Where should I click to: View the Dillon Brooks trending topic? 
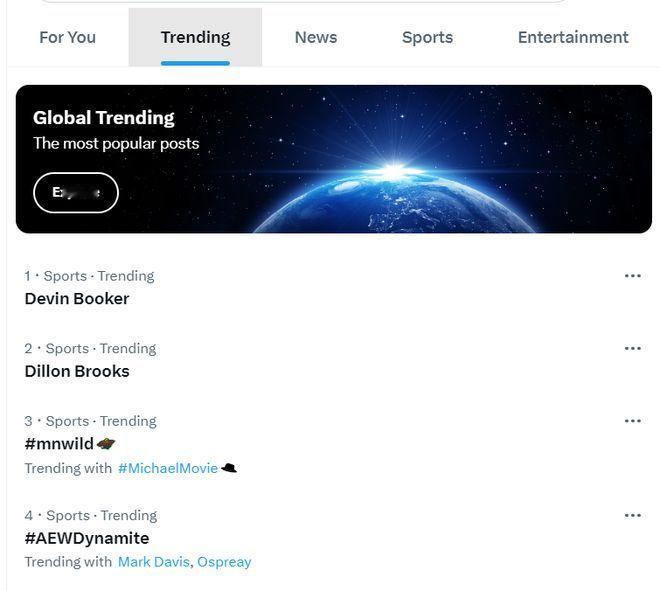tap(77, 371)
